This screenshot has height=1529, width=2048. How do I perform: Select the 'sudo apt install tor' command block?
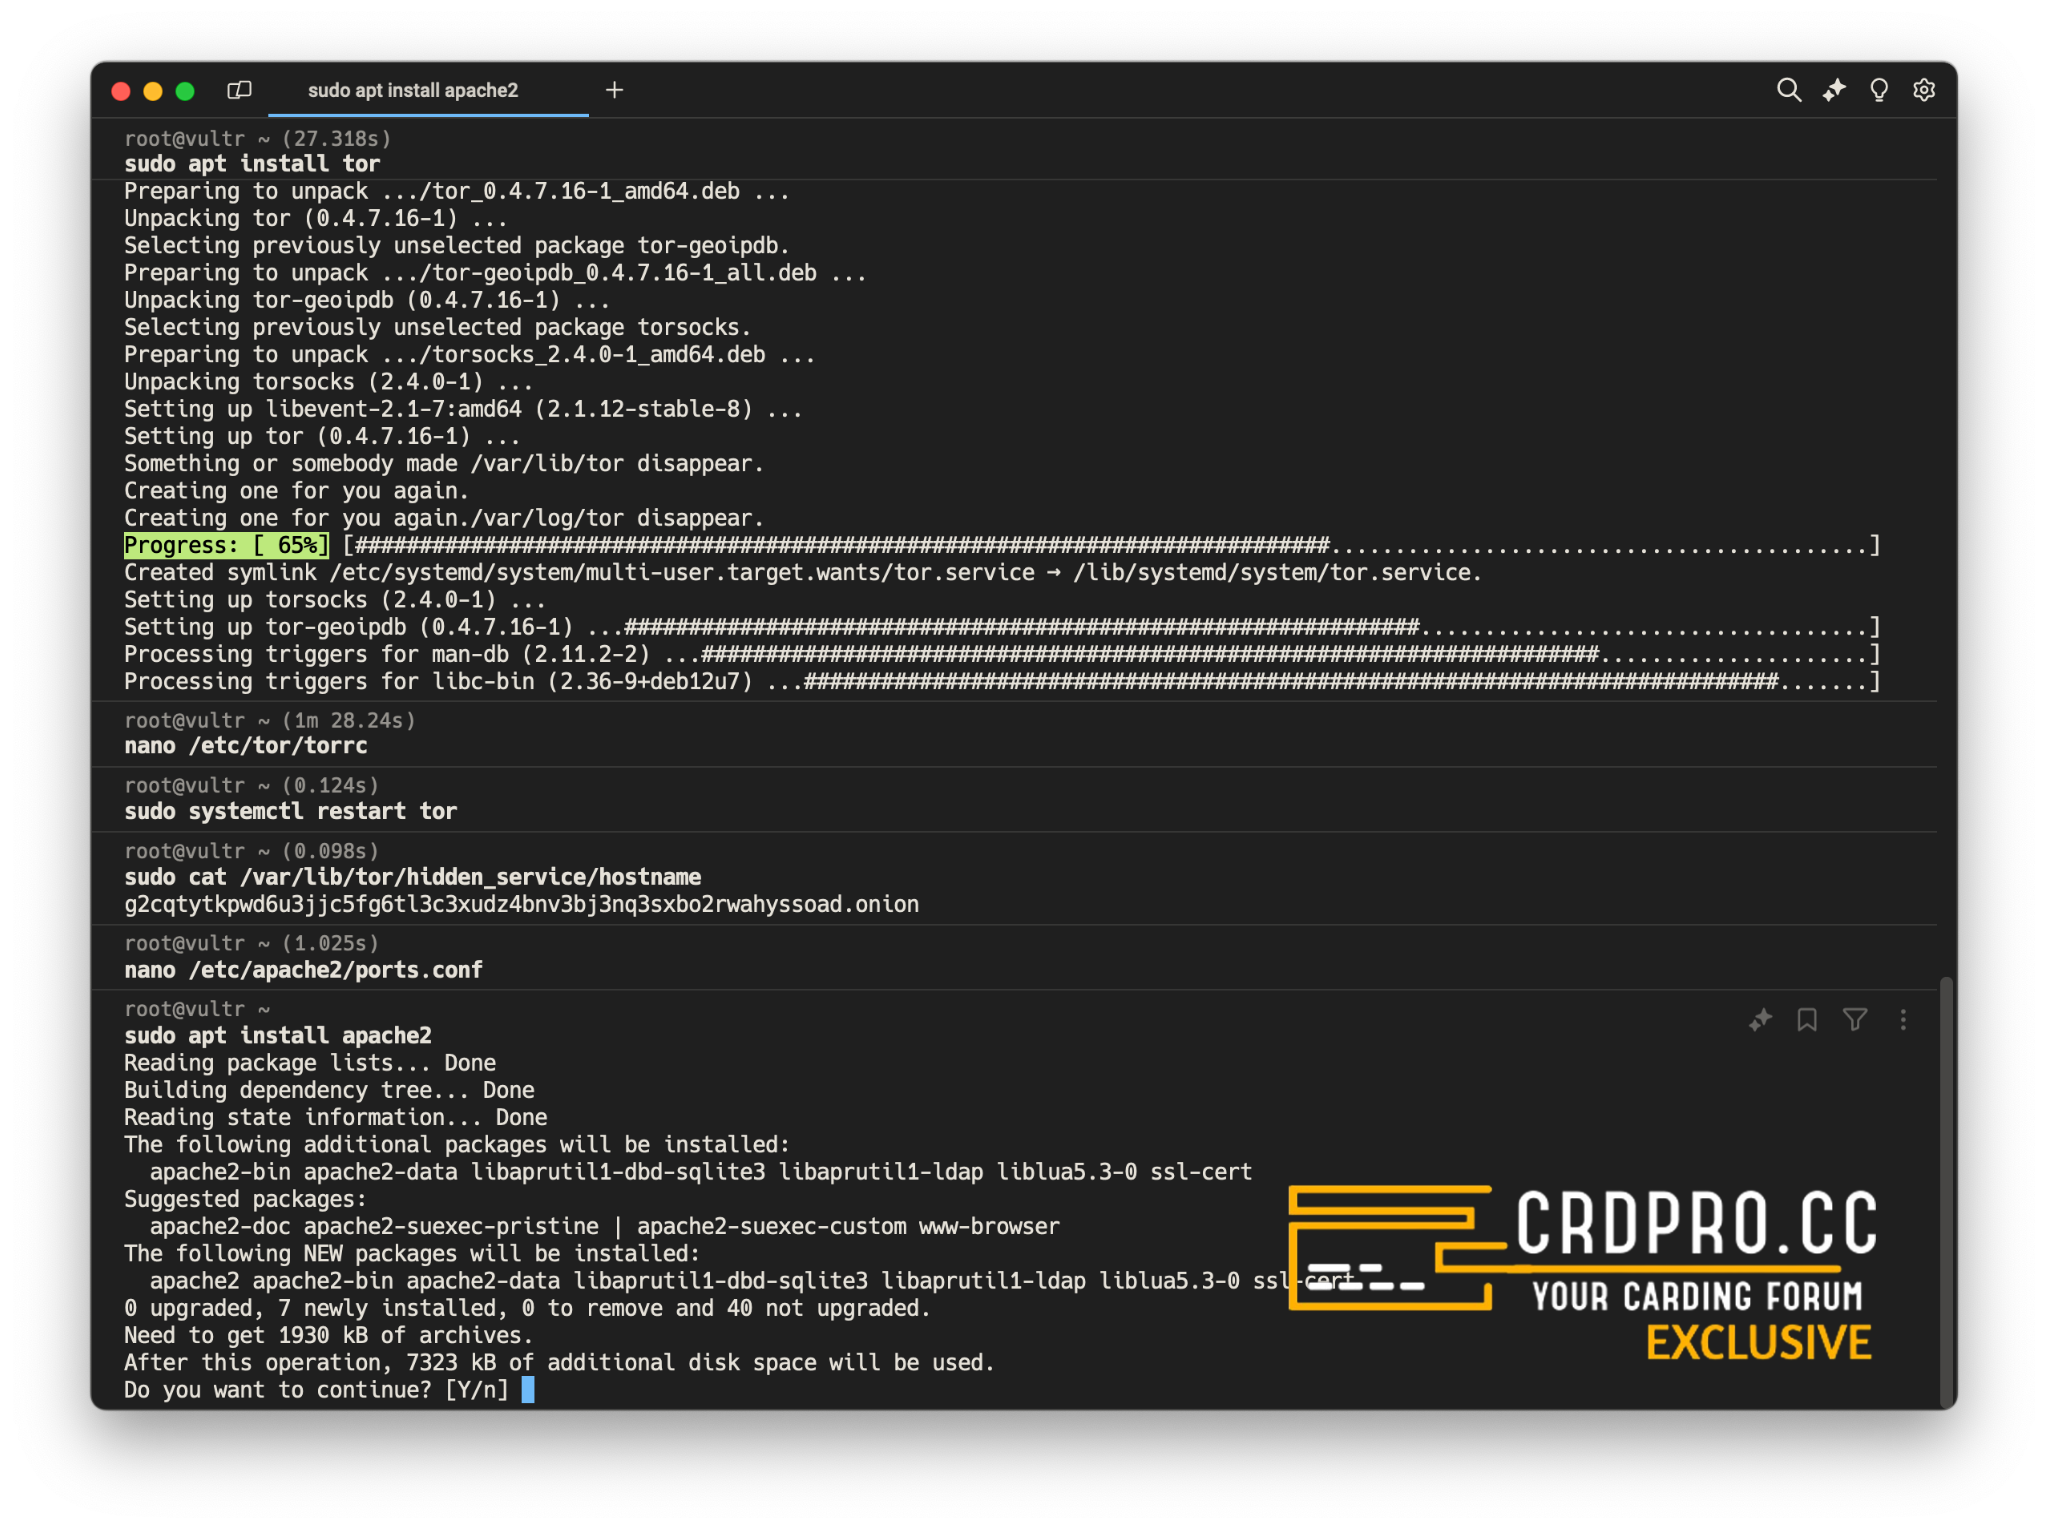(252, 163)
